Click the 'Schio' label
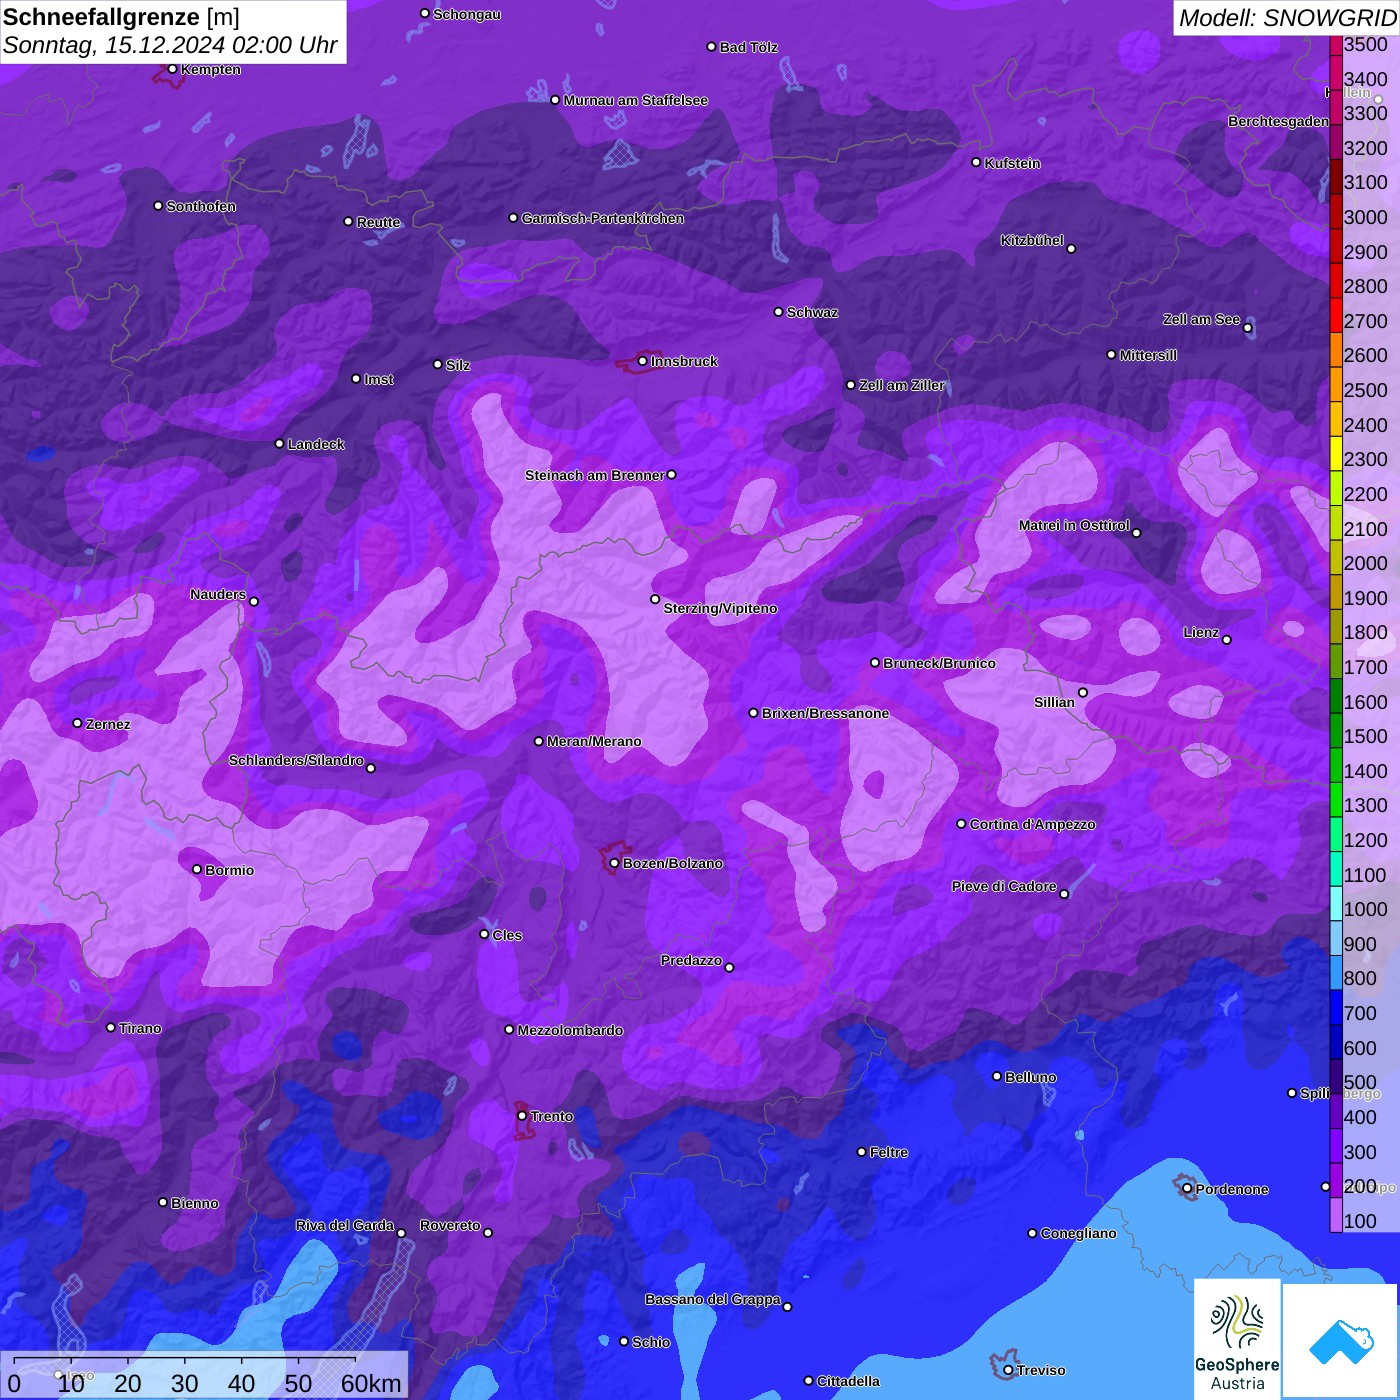Screen dimensions: 1400x1400 tap(651, 1342)
